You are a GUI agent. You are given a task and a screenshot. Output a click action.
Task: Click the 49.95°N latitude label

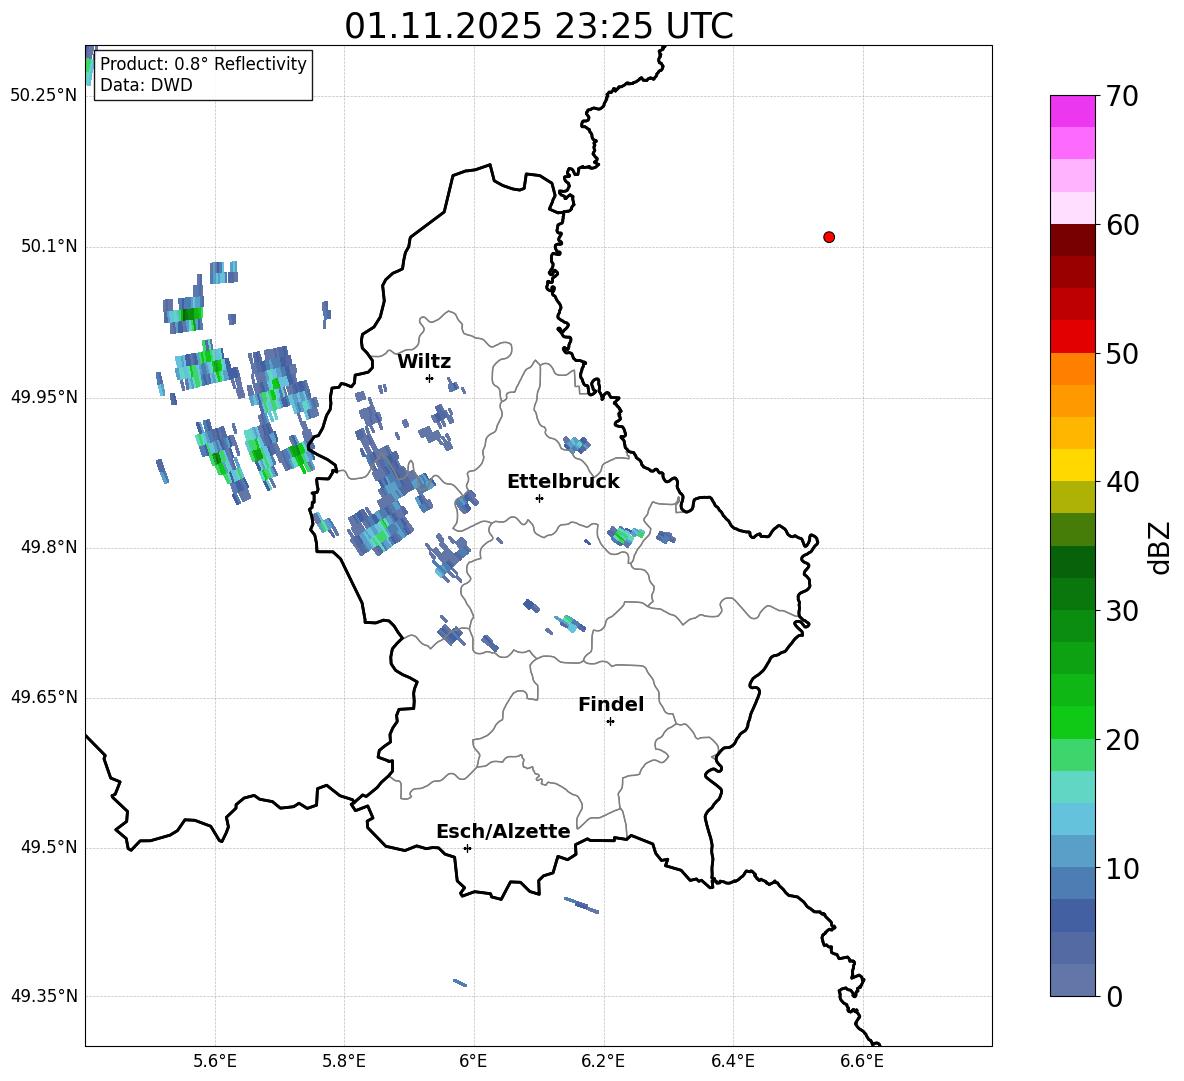44,397
